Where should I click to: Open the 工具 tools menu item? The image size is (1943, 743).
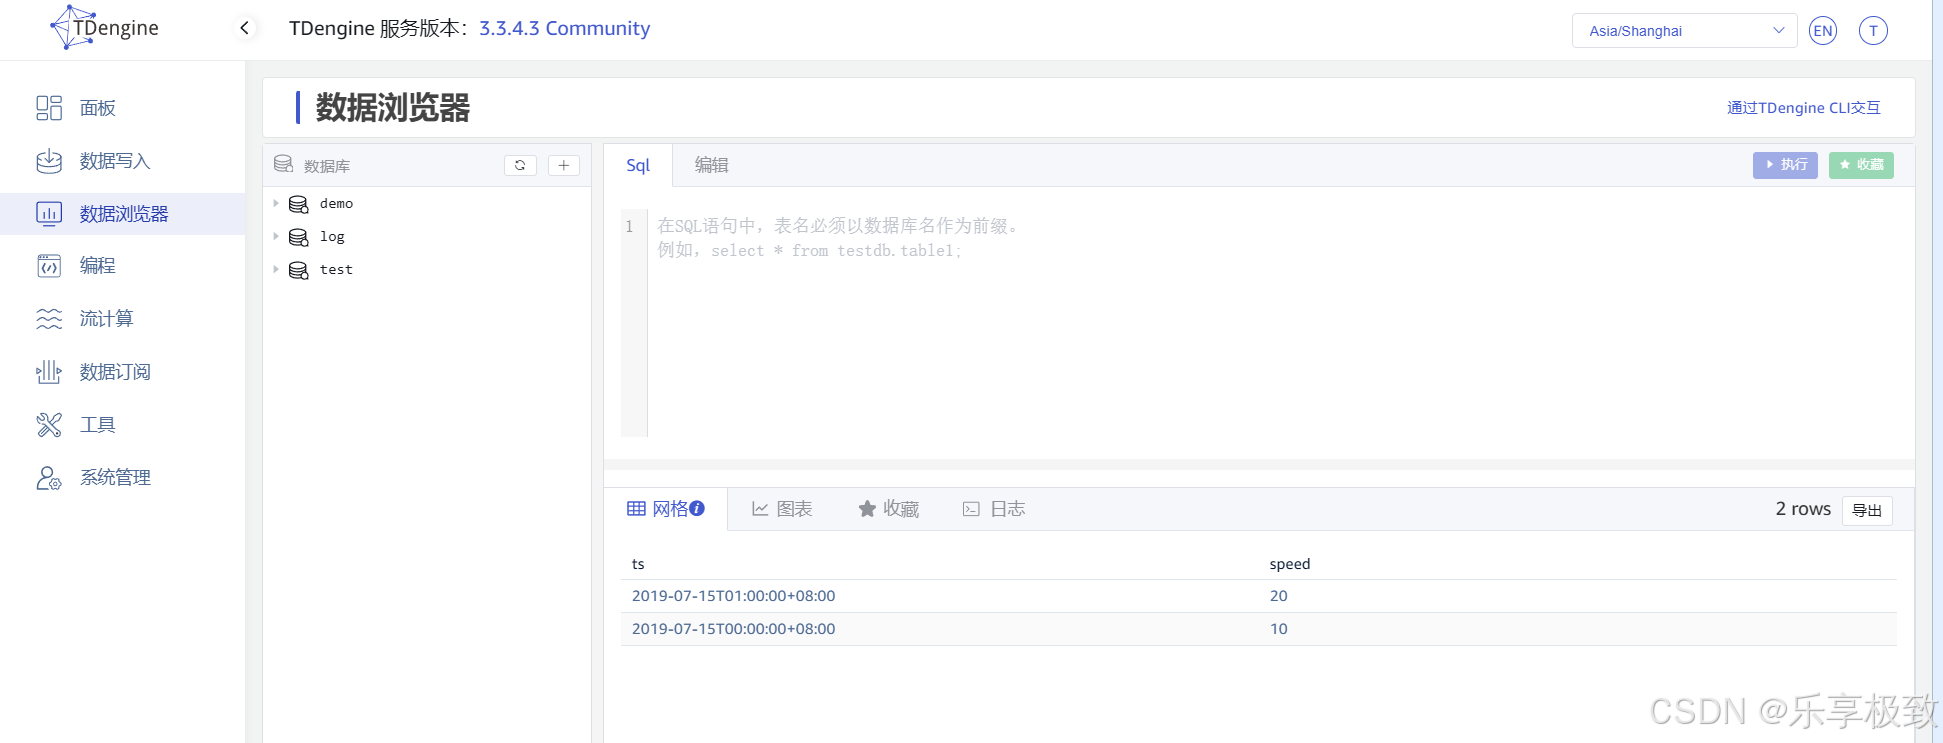point(122,425)
